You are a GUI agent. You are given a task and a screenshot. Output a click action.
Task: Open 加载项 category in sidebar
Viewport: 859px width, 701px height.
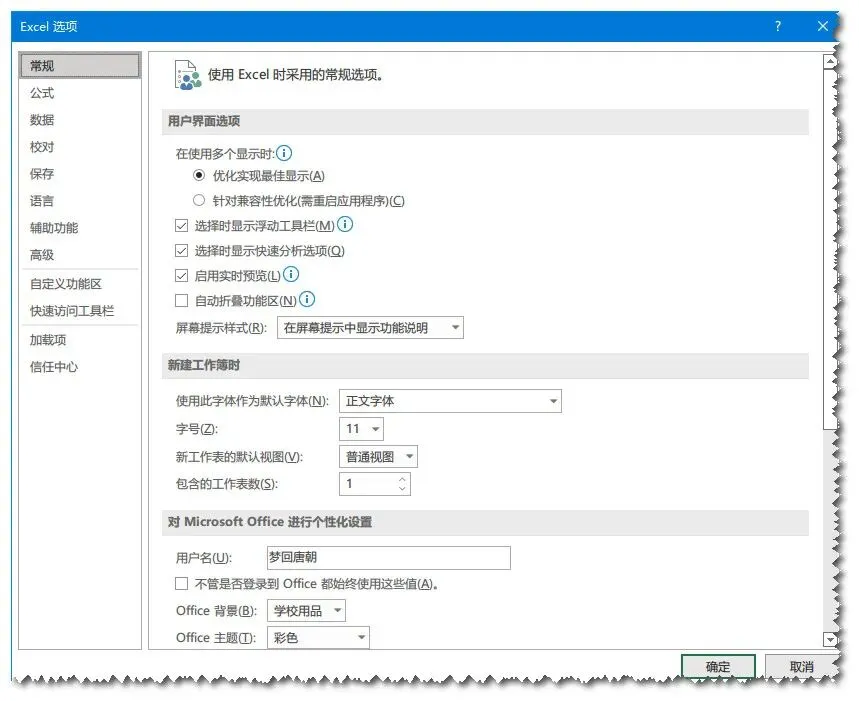[80, 340]
